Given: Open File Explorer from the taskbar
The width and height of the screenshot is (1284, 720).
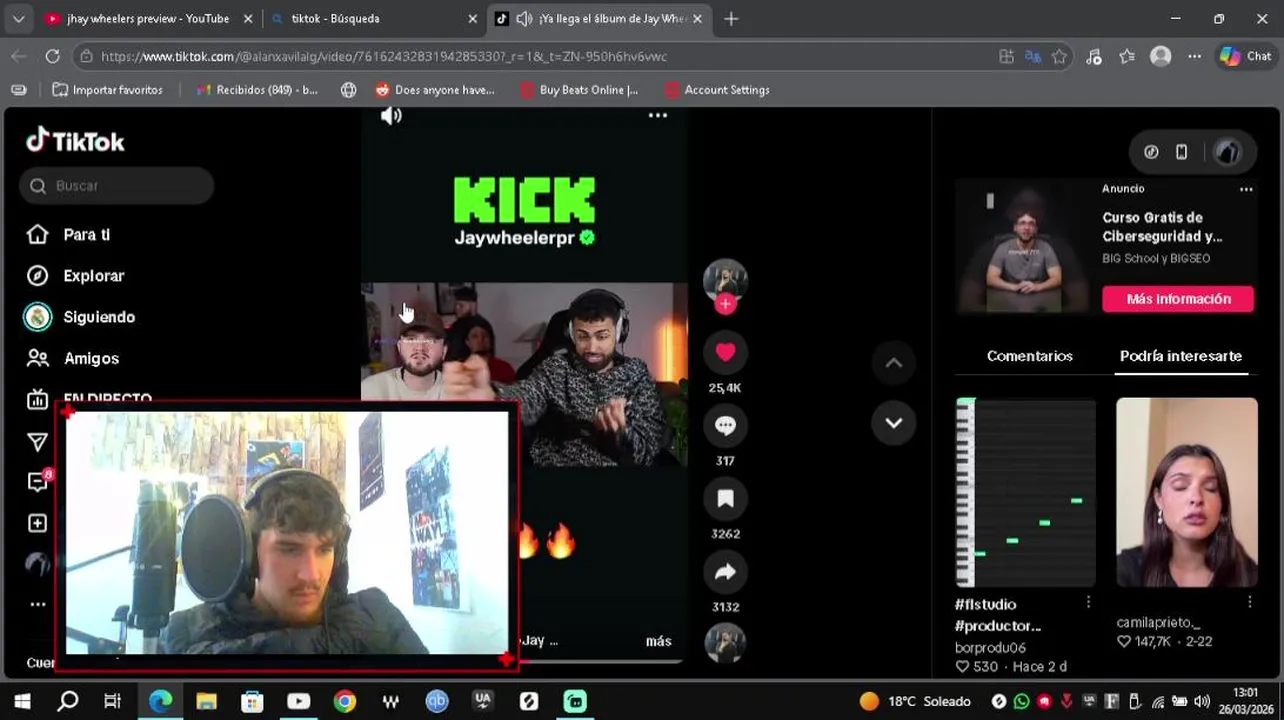Looking at the screenshot, I should (x=206, y=701).
